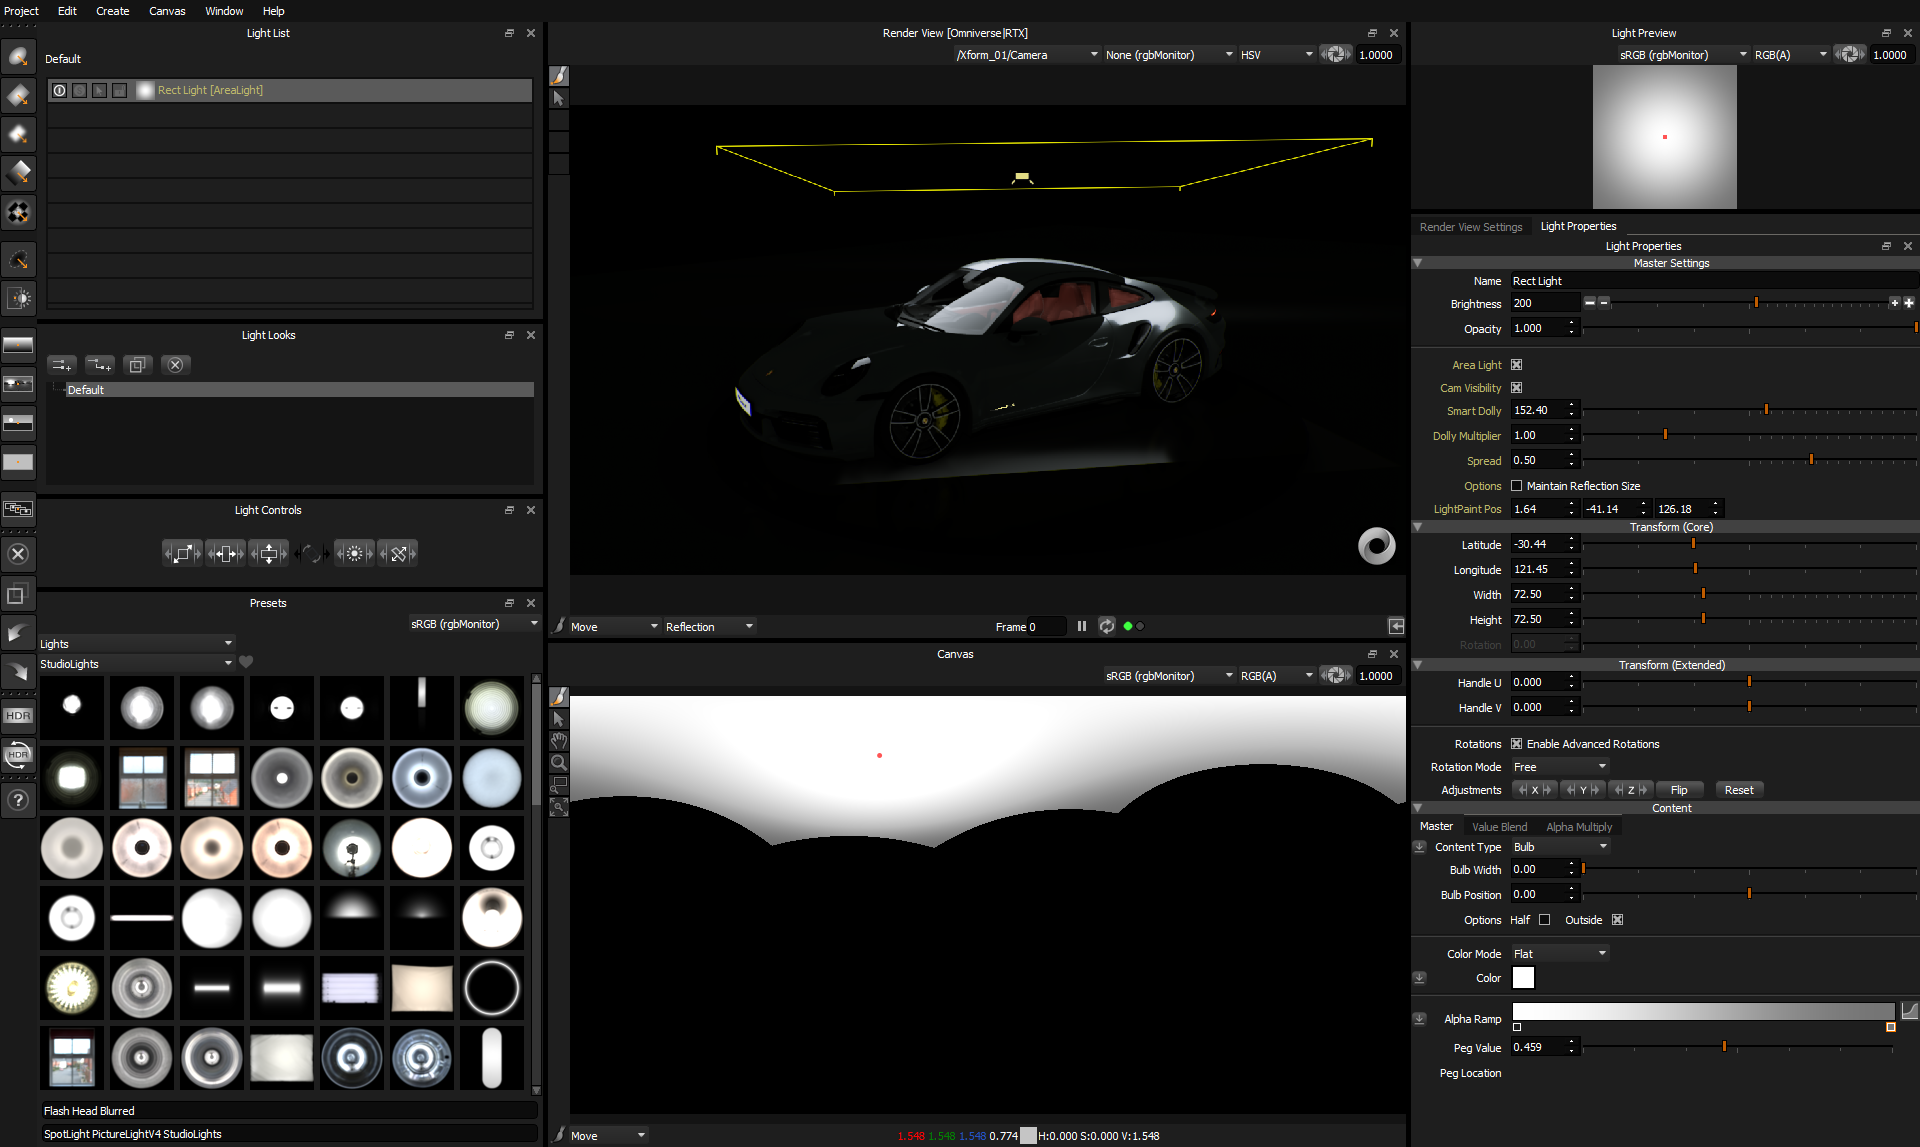Screen dimensions: 1920x1147
Task: Click the dashed-outline dark light tool
Action: coord(18,260)
